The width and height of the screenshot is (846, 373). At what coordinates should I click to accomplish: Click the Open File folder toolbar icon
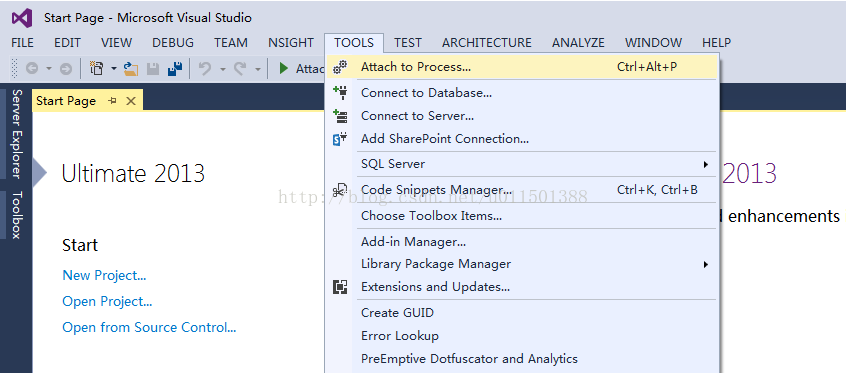coord(131,69)
